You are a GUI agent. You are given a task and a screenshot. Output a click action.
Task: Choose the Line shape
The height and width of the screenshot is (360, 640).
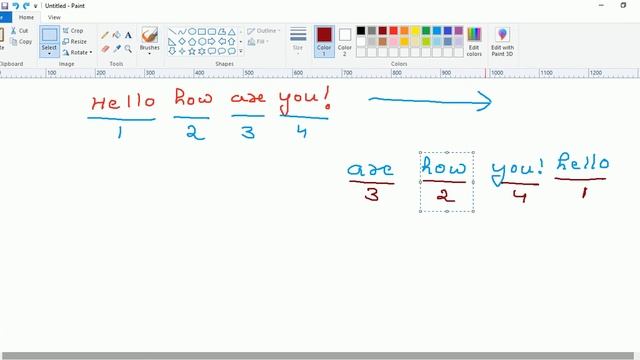pos(172,31)
